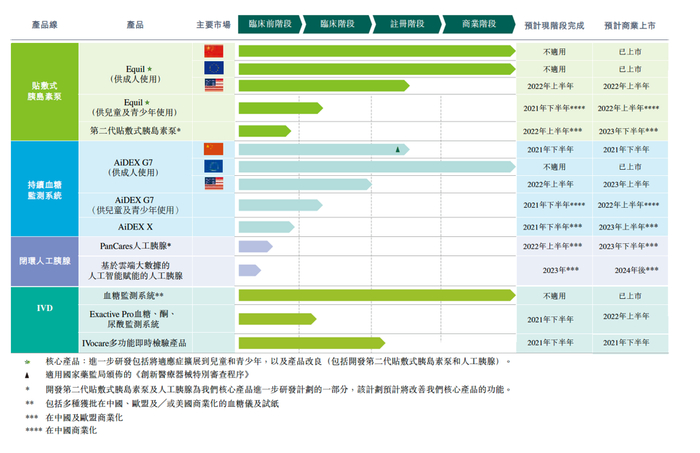
Task: Click the 核心產品 footnote text
Action: (278, 362)
